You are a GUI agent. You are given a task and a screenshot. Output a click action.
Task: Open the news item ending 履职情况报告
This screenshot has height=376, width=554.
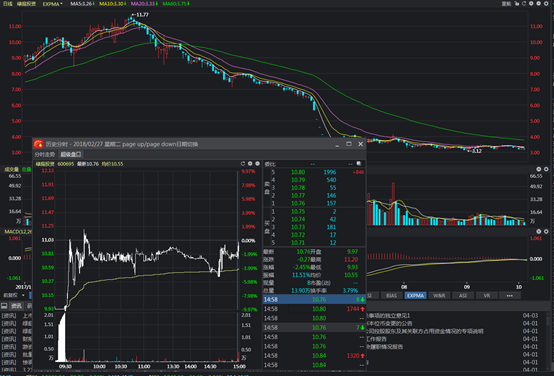[x=452, y=347]
